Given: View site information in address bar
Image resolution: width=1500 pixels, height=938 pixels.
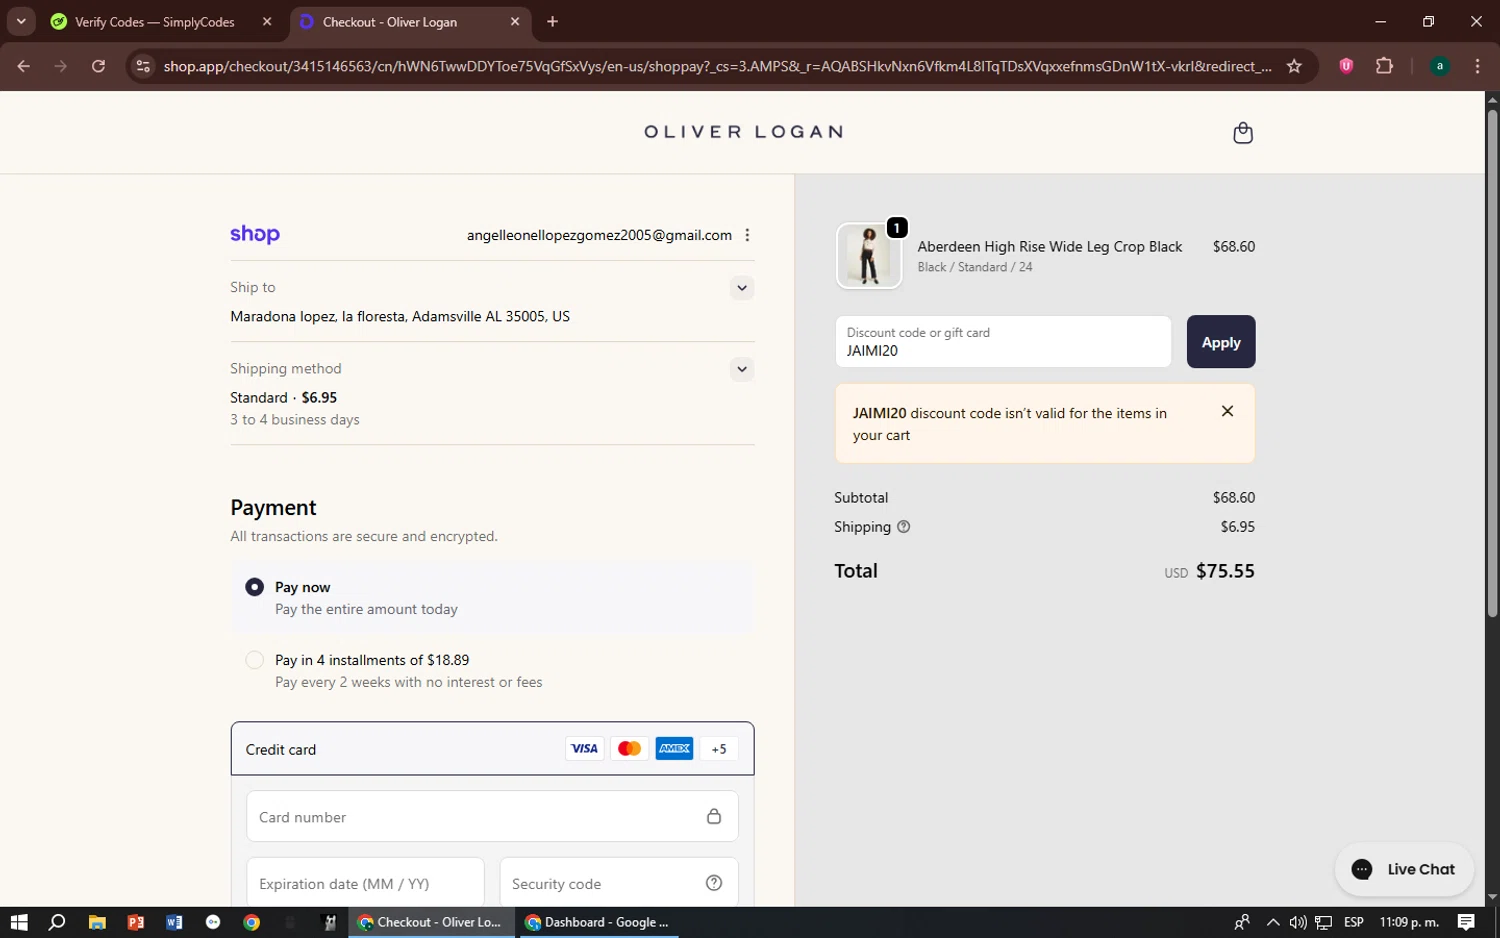Looking at the screenshot, I should pos(143,66).
